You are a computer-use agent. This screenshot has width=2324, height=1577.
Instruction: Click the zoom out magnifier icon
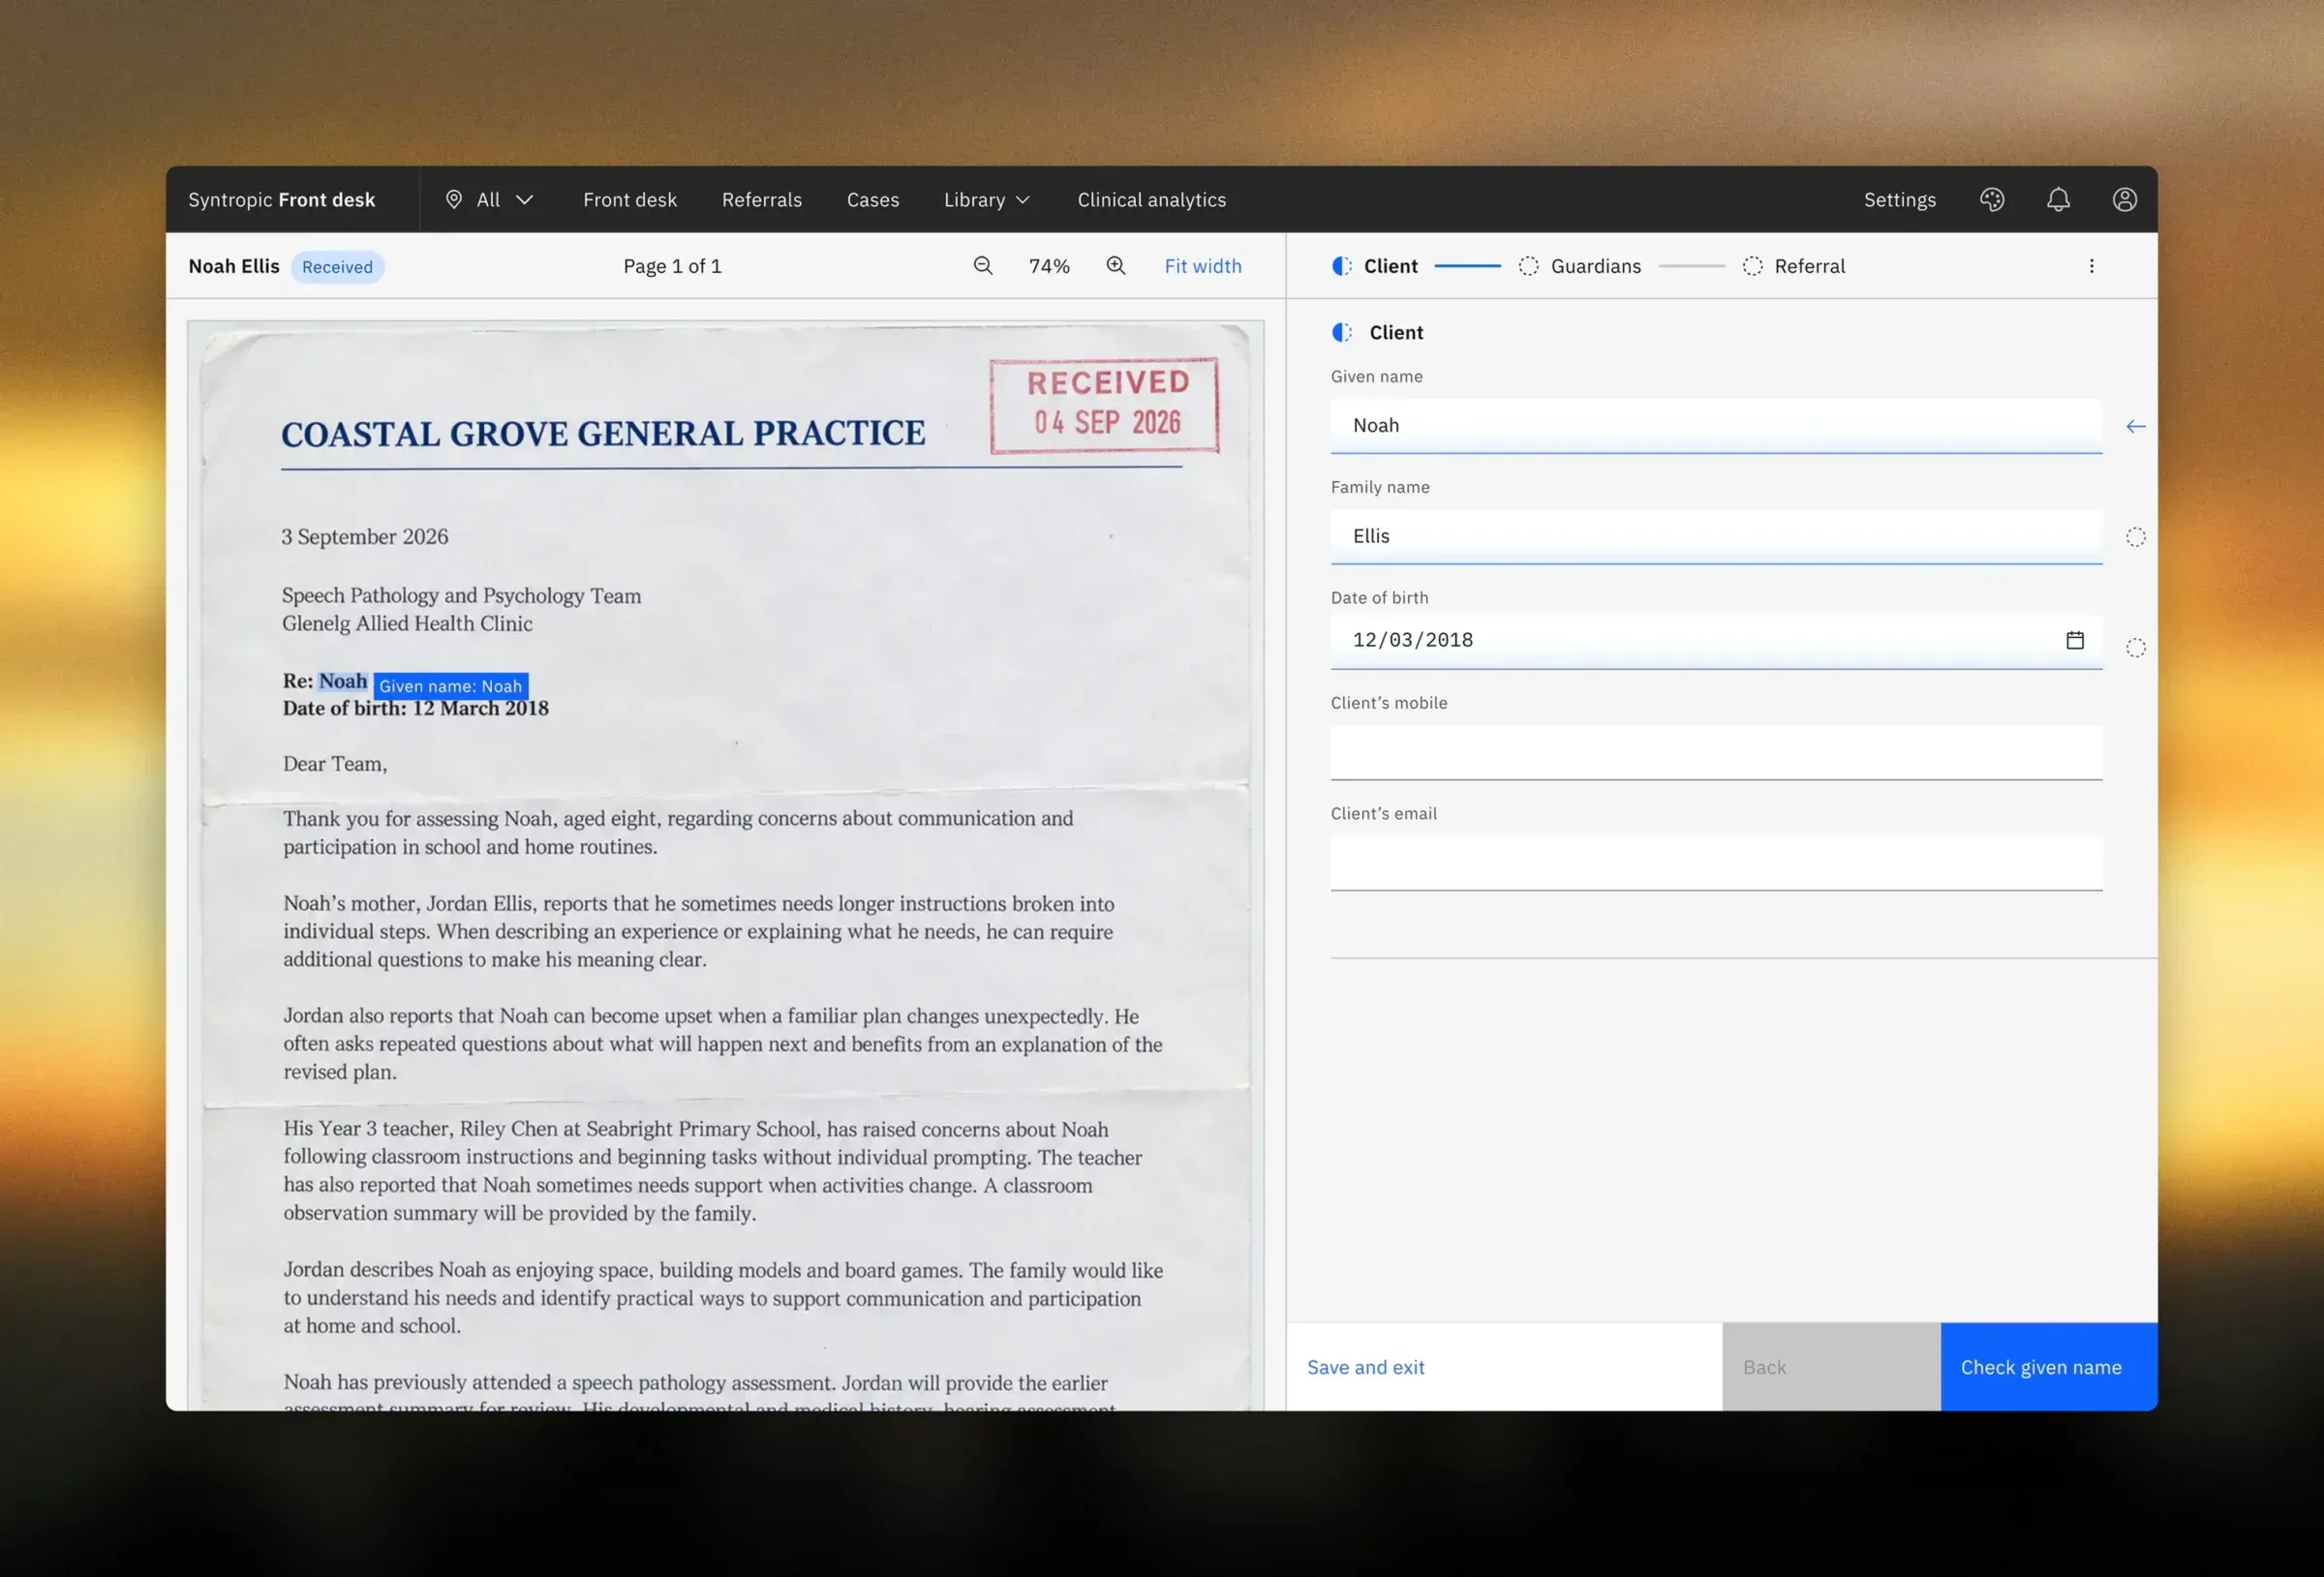coord(983,266)
